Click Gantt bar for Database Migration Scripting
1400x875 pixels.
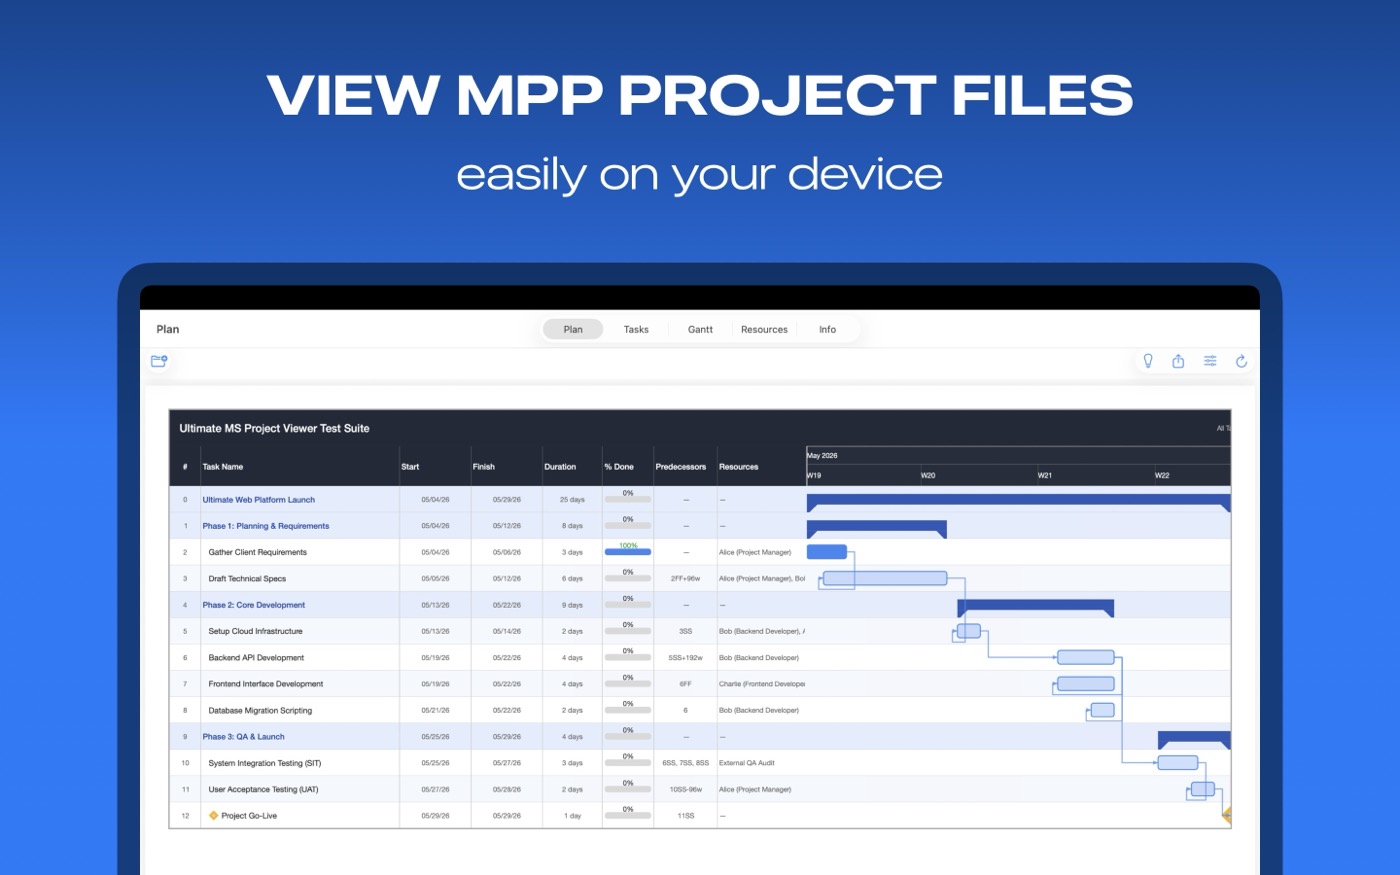pos(1102,710)
